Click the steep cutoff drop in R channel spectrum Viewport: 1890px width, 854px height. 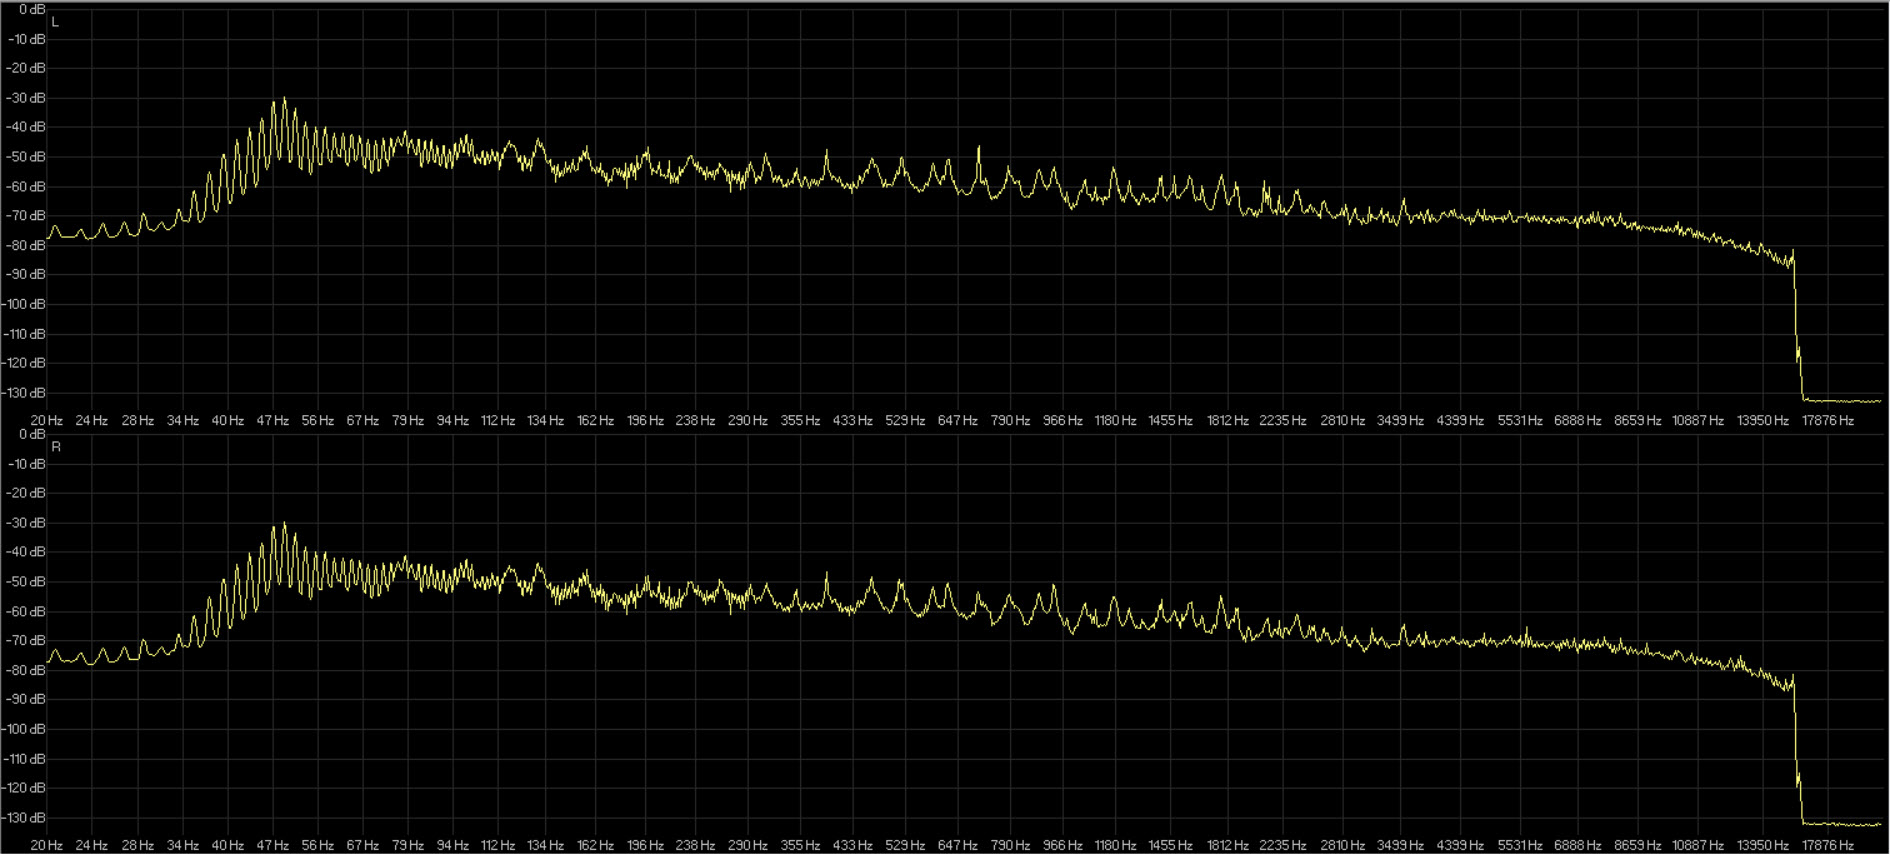click(x=1797, y=740)
